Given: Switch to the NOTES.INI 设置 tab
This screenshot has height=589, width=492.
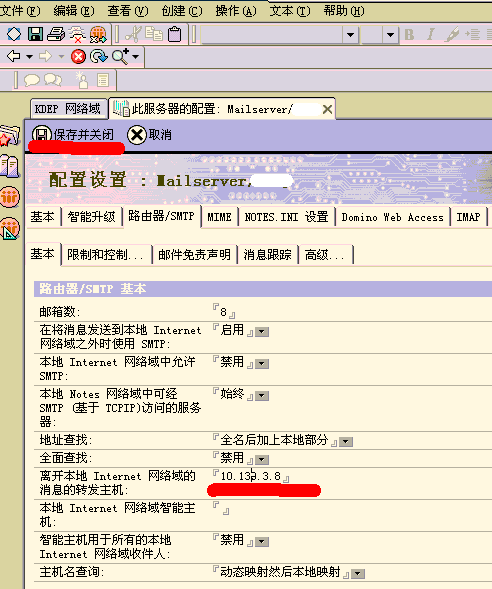Looking at the screenshot, I should click(287, 217).
